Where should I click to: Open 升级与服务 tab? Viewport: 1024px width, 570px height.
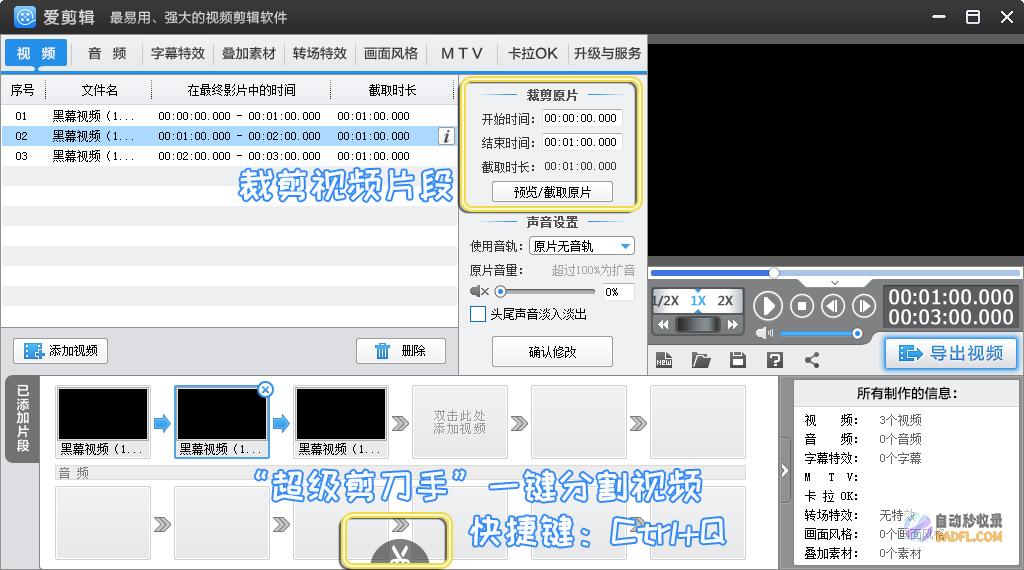click(x=607, y=54)
